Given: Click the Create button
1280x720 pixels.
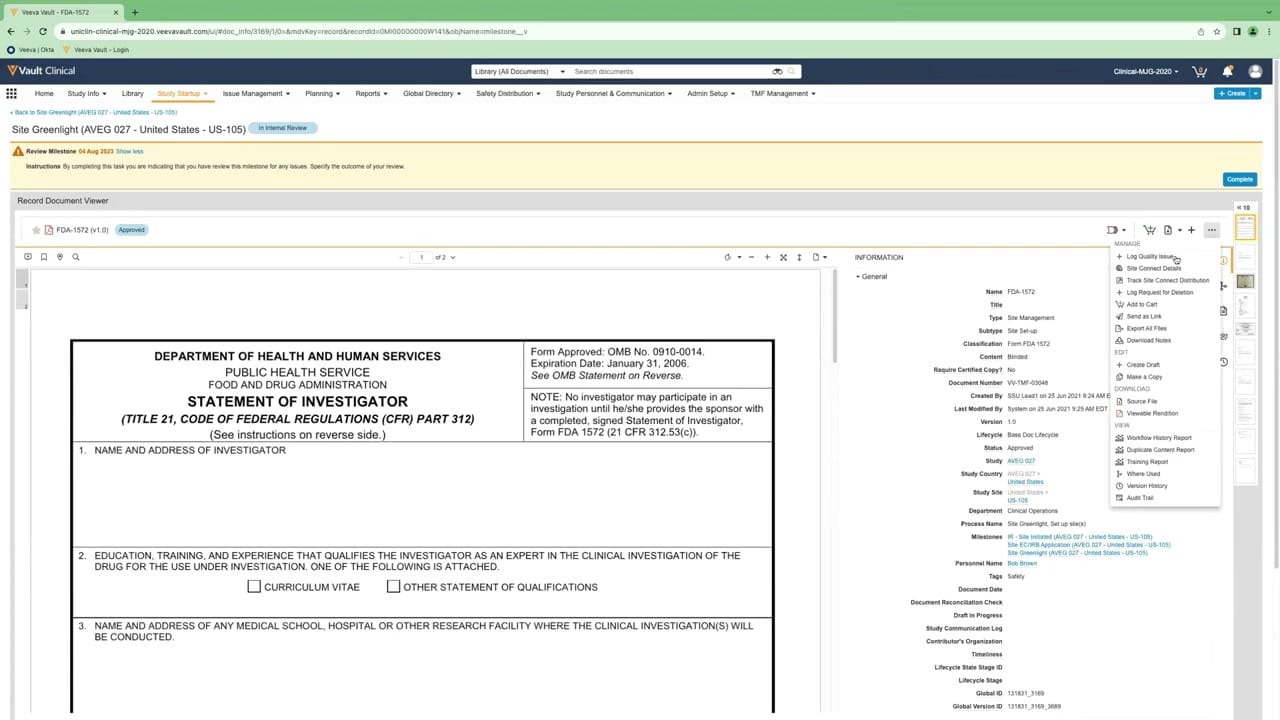Looking at the screenshot, I should point(1232,93).
